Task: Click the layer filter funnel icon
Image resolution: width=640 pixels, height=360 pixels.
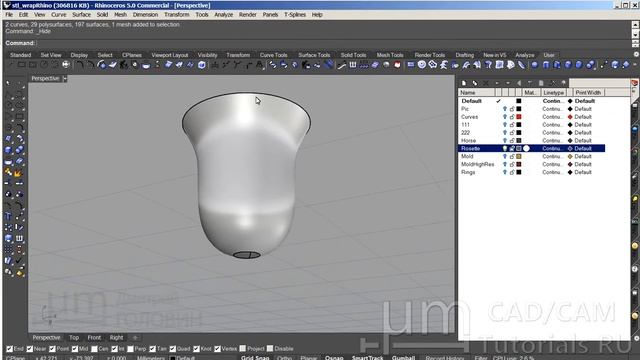Action: click(x=530, y=83)
